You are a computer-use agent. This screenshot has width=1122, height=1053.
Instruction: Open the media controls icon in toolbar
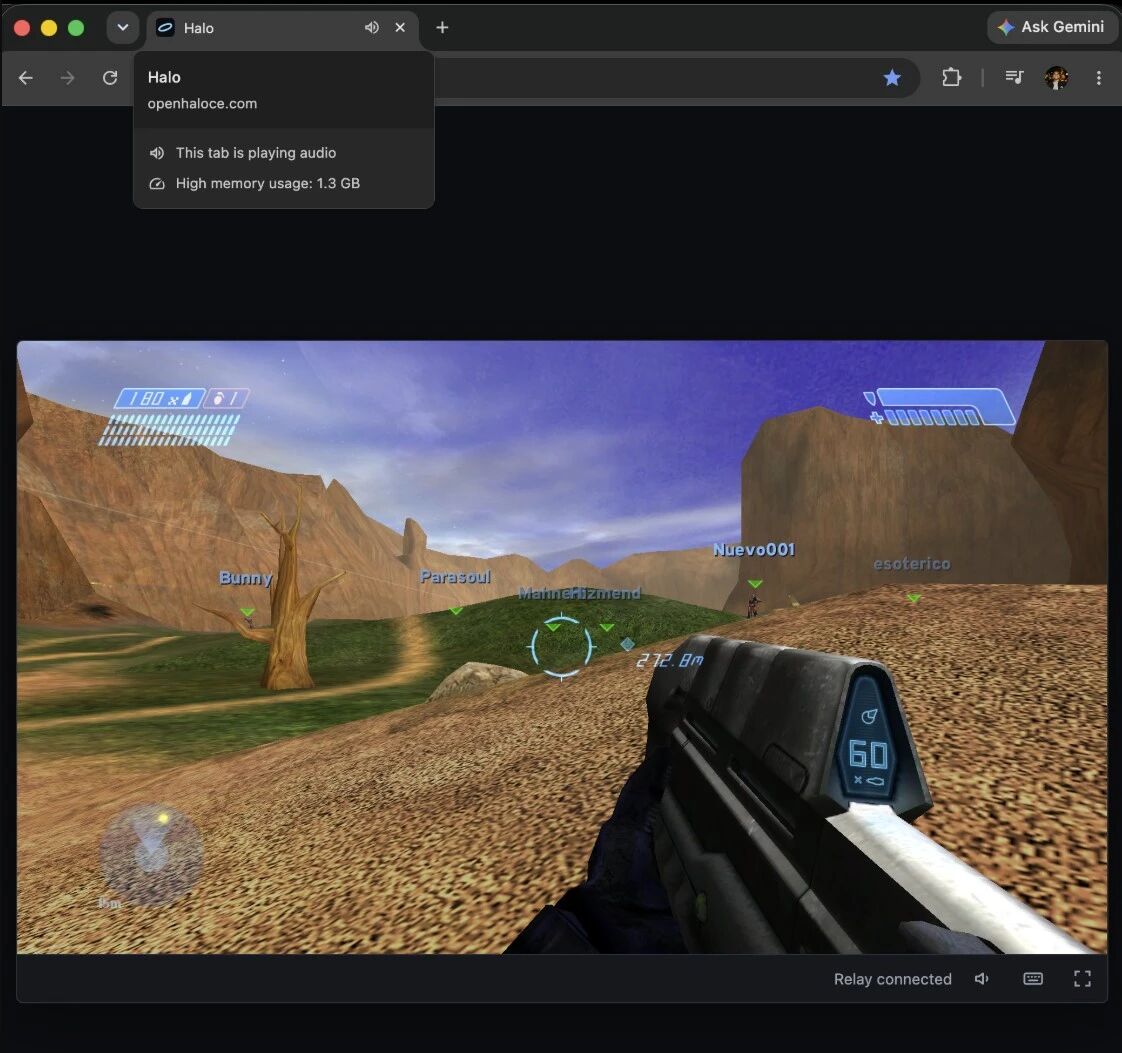[1014, 77]
